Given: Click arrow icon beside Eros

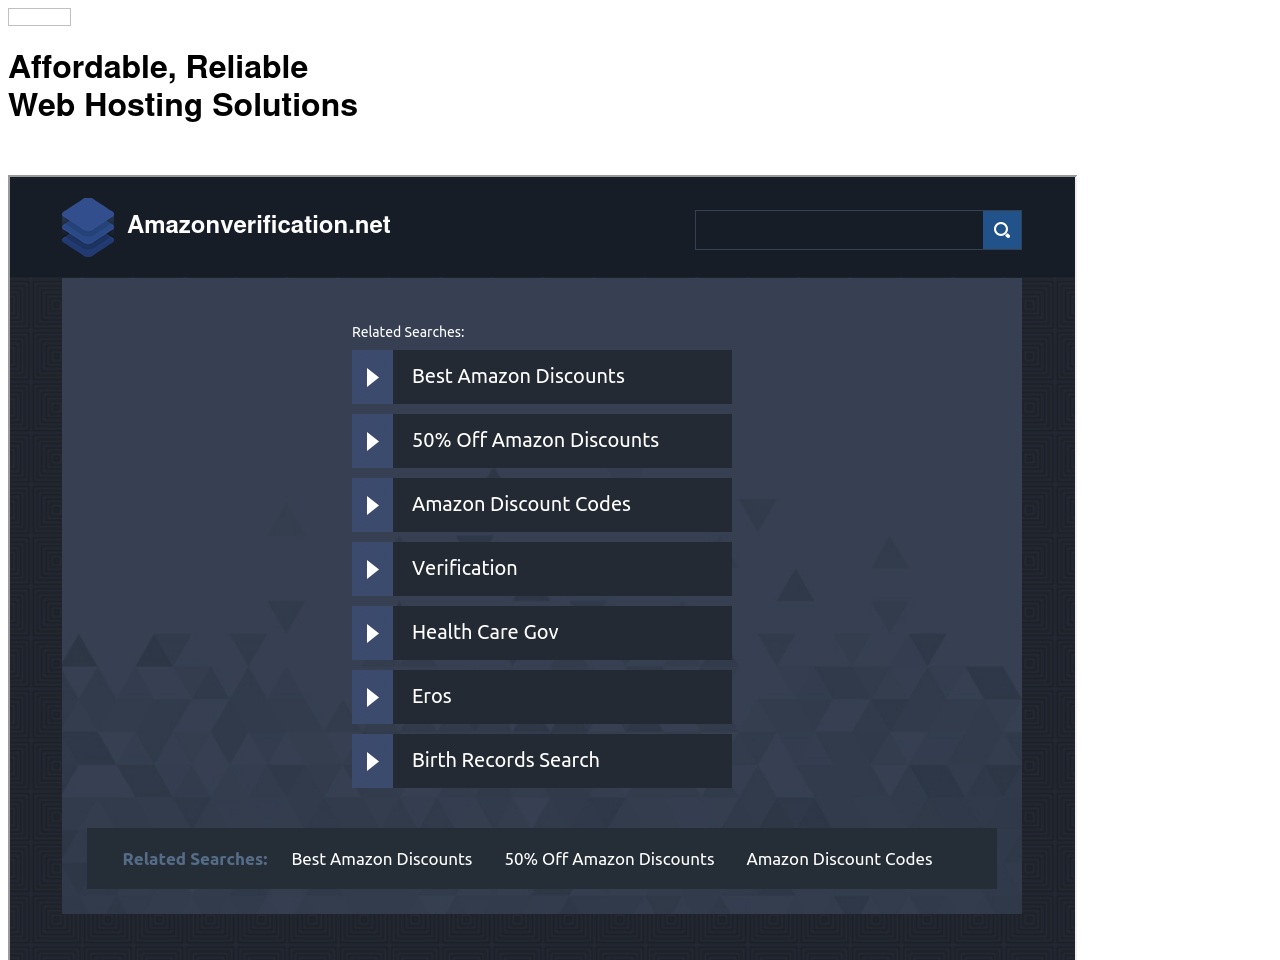Looking at the screenshot, I should coord(372,697).
